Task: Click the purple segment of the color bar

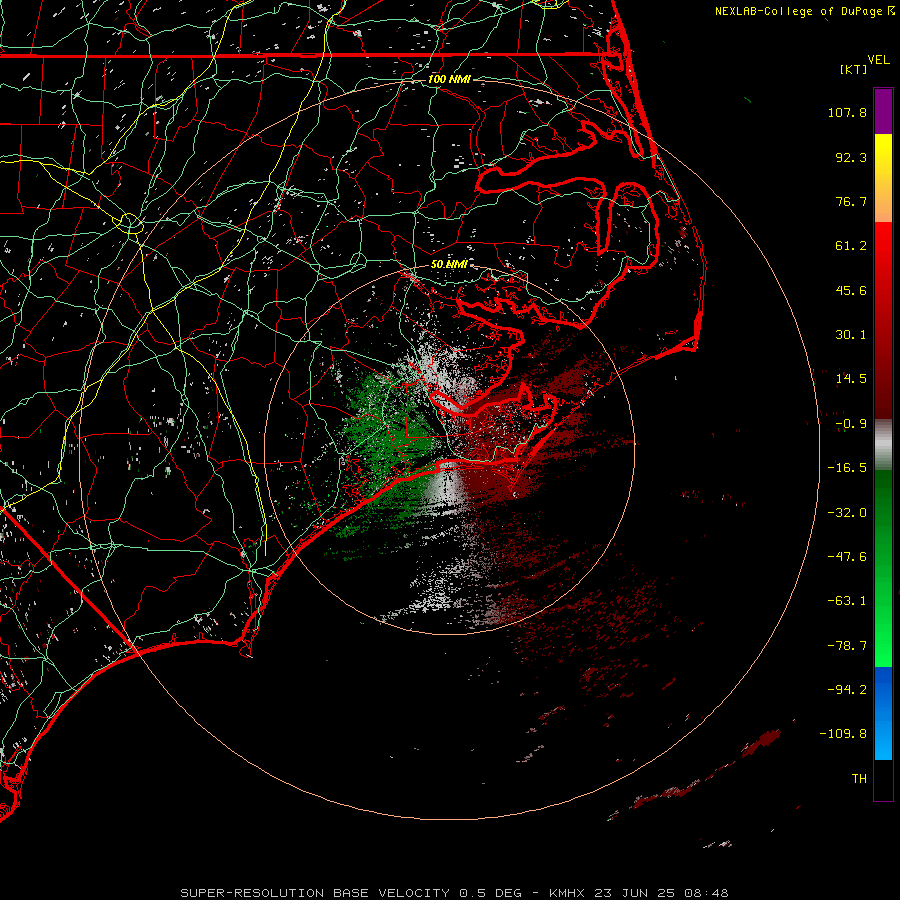Action: tap(883, 111)
